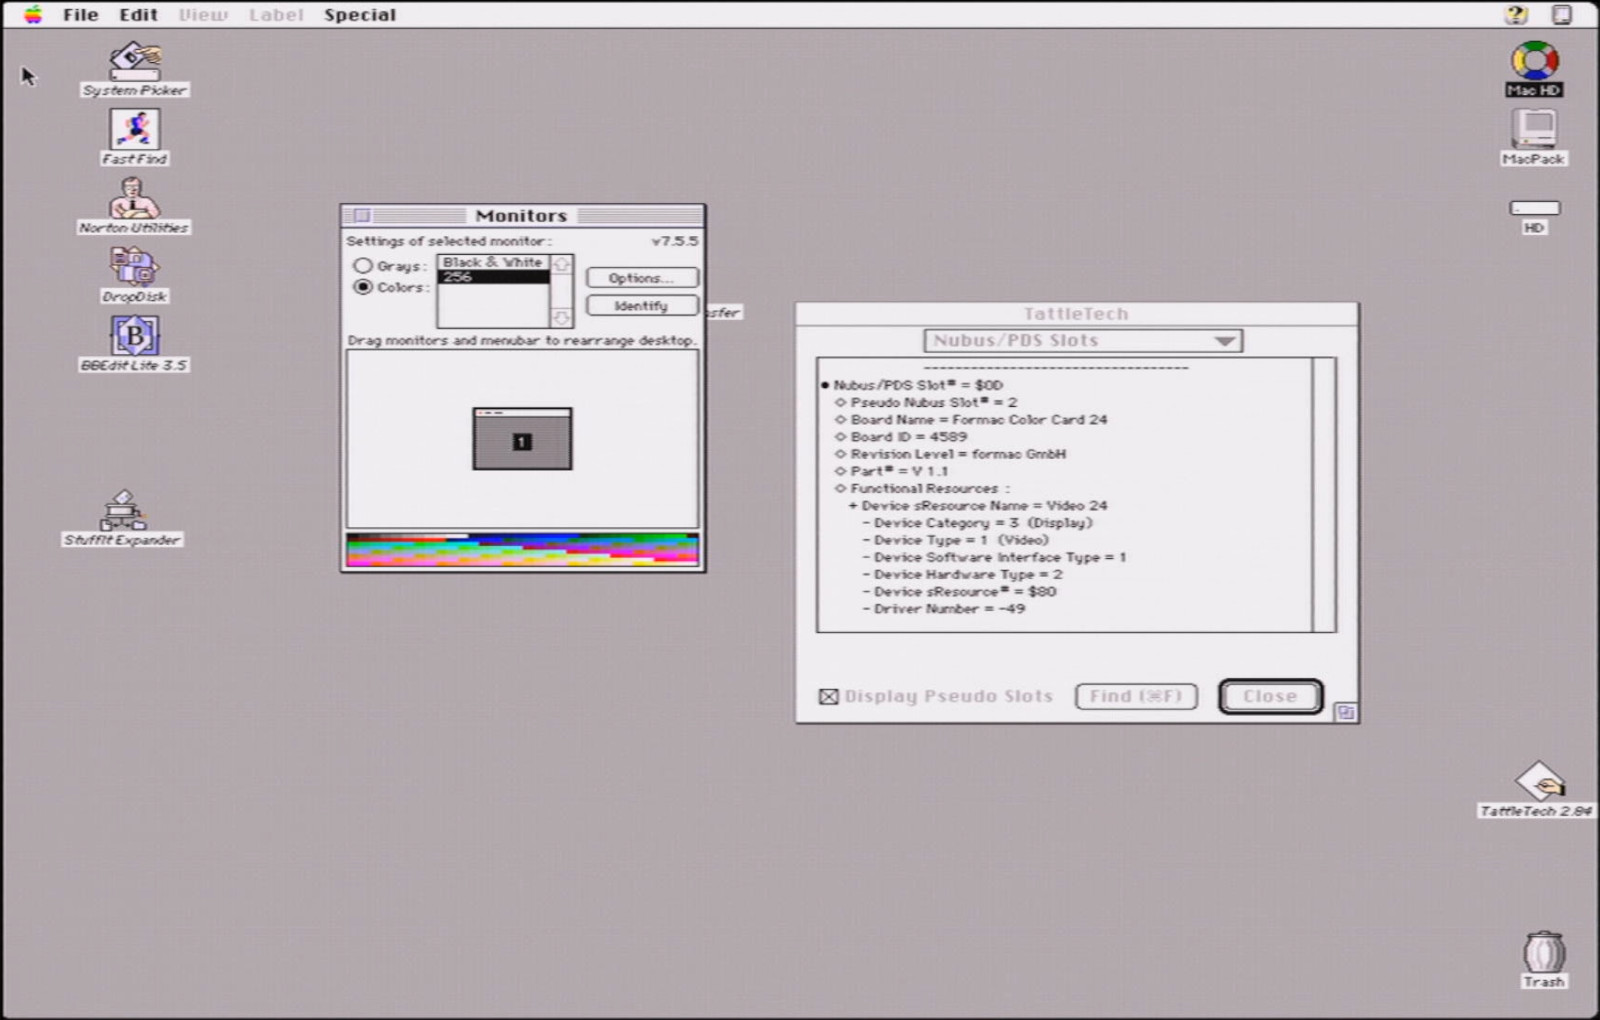Select the Colors radio button
This screenshot has height=1020, width=1600.
point(363,287)
